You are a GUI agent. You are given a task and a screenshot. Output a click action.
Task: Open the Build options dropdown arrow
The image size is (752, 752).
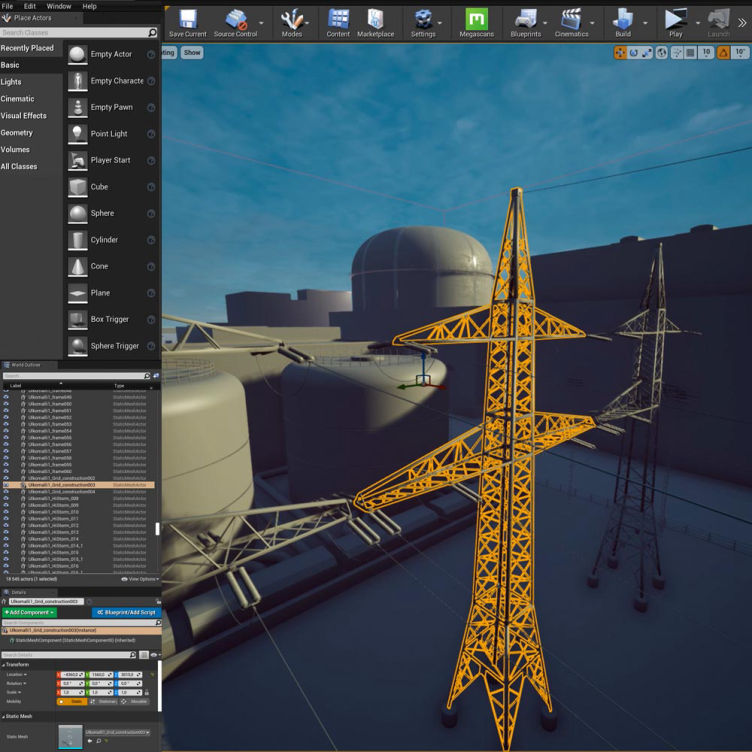tap(645, 23)
